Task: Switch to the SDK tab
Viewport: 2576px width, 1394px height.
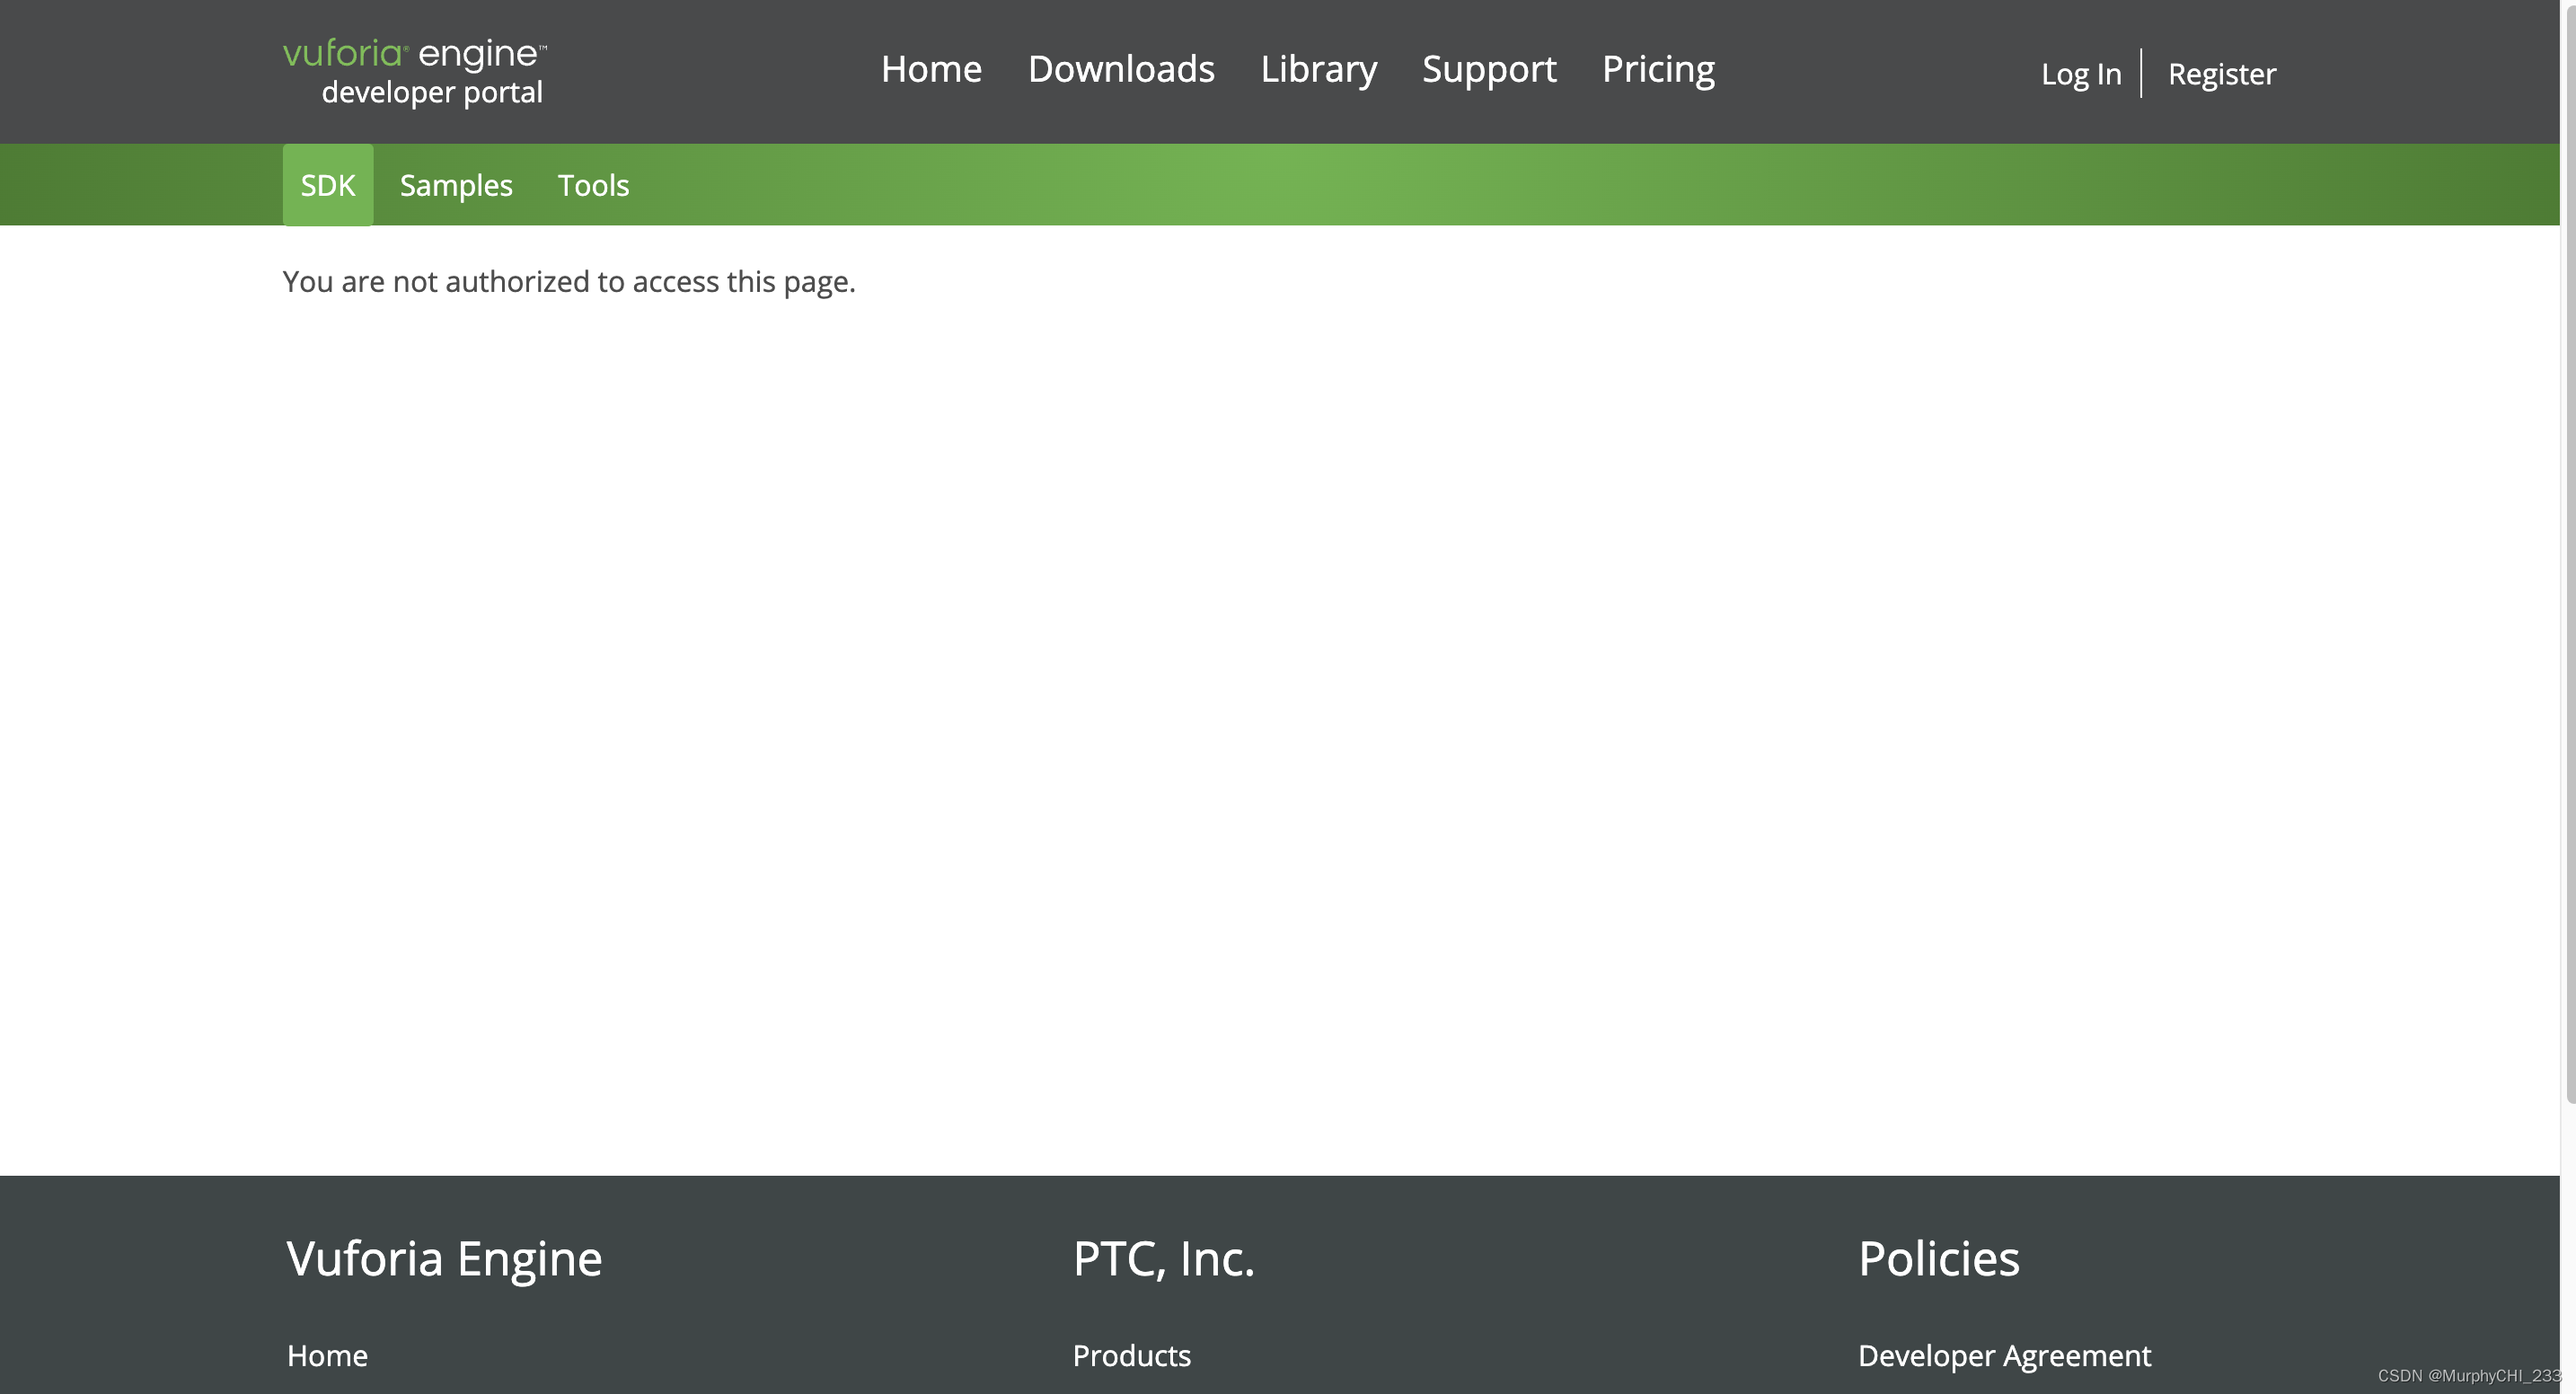Action: 327,184
